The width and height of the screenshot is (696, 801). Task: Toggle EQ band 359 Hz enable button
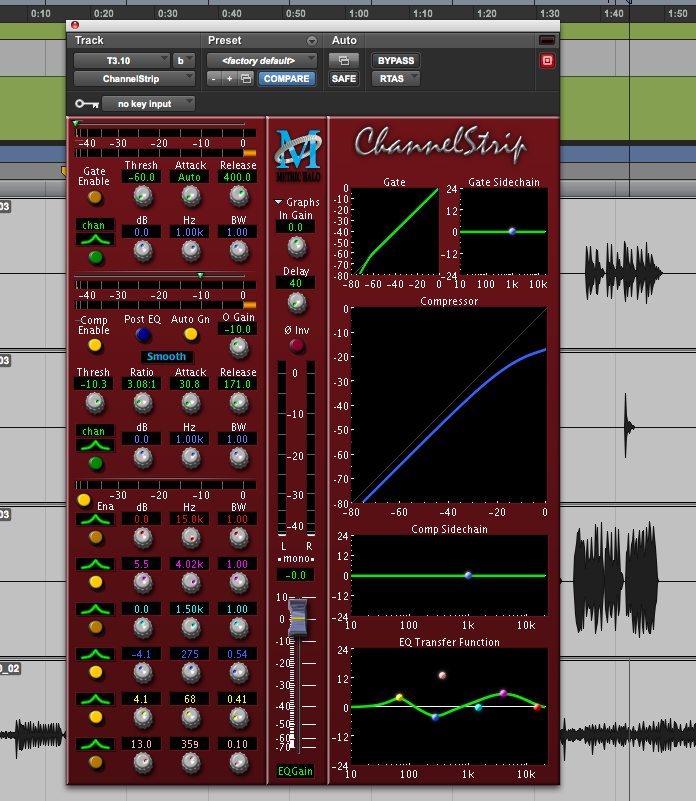pyautogui.click(x=96, y=762)
